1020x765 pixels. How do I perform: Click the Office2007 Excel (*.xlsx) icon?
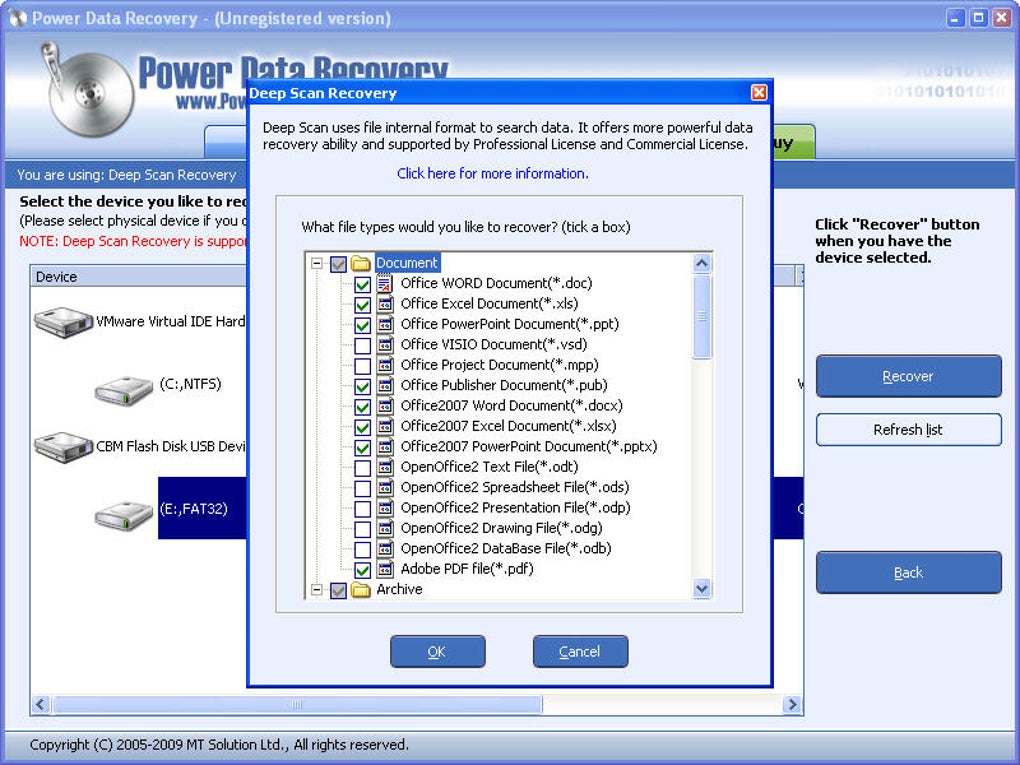pos(385,426)
